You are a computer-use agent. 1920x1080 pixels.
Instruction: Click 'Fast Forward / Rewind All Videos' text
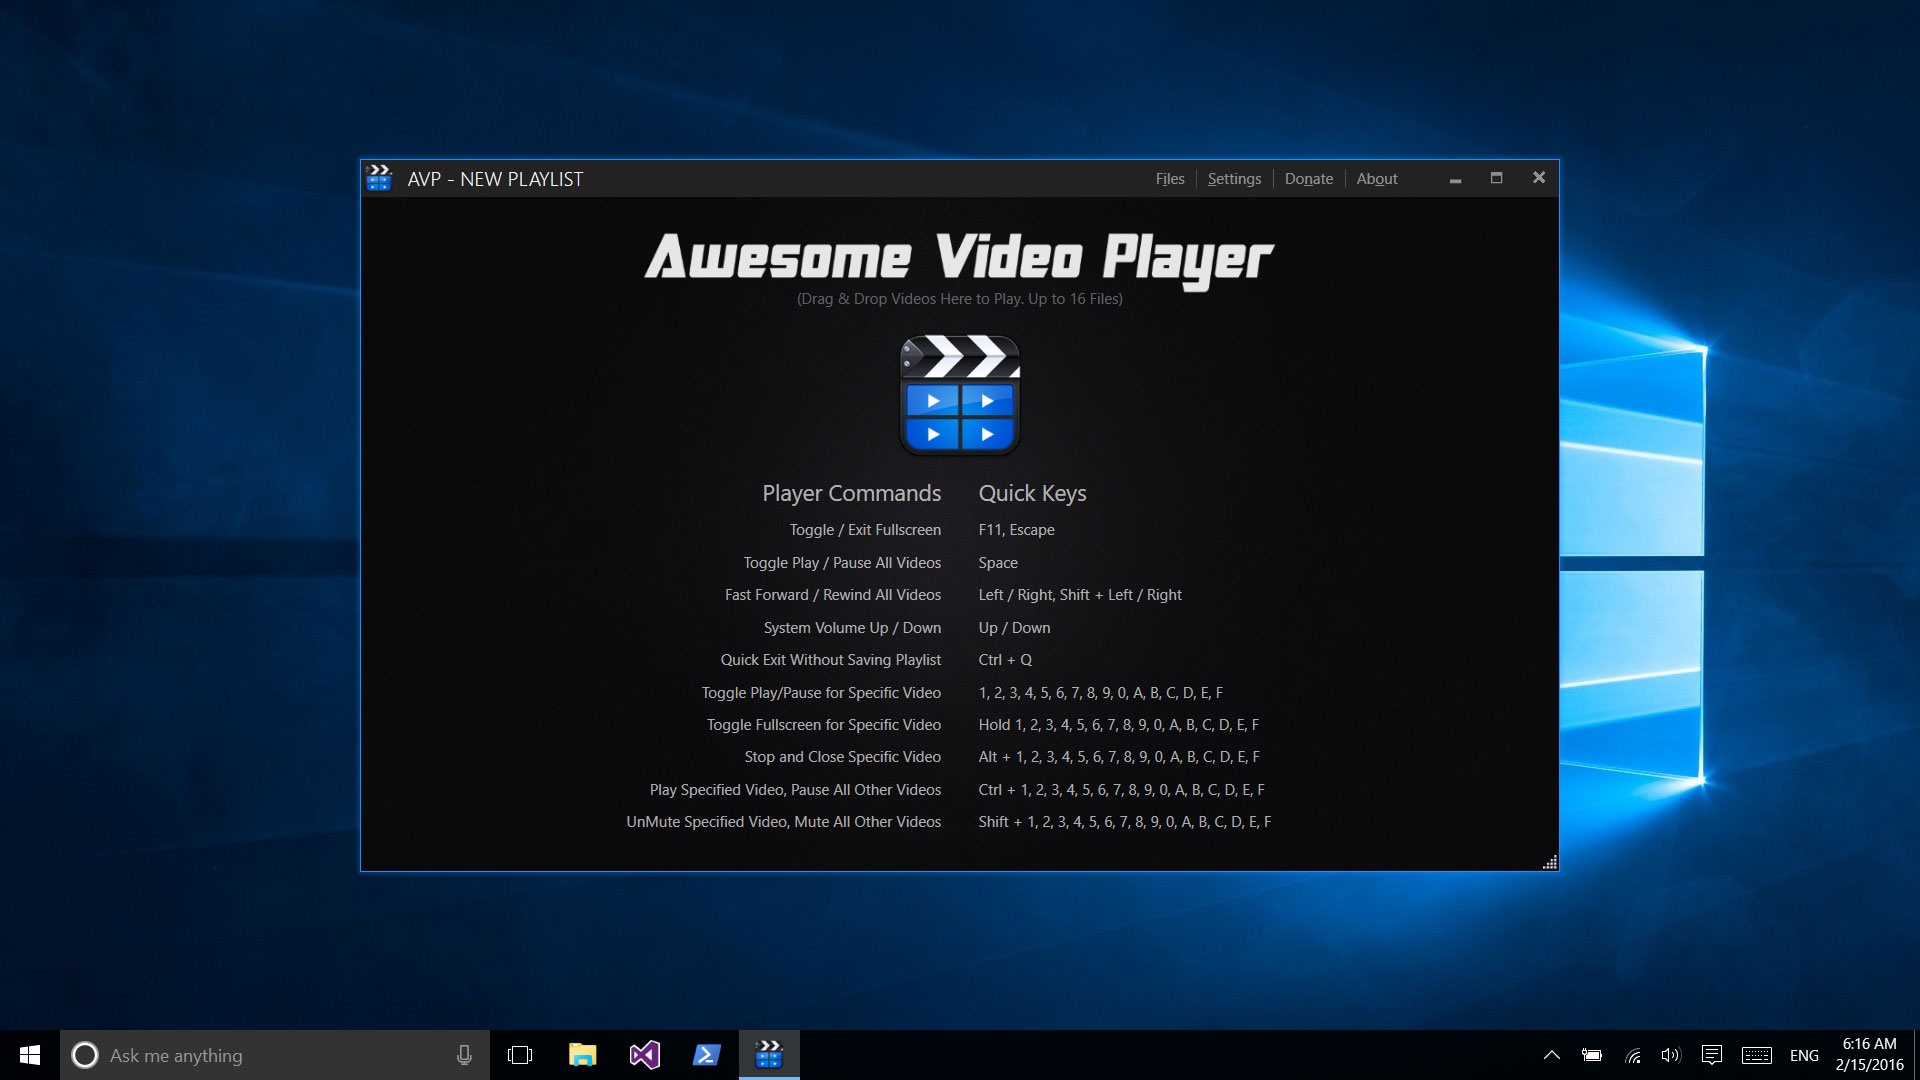pyautogui.click(x=833, y=595)
